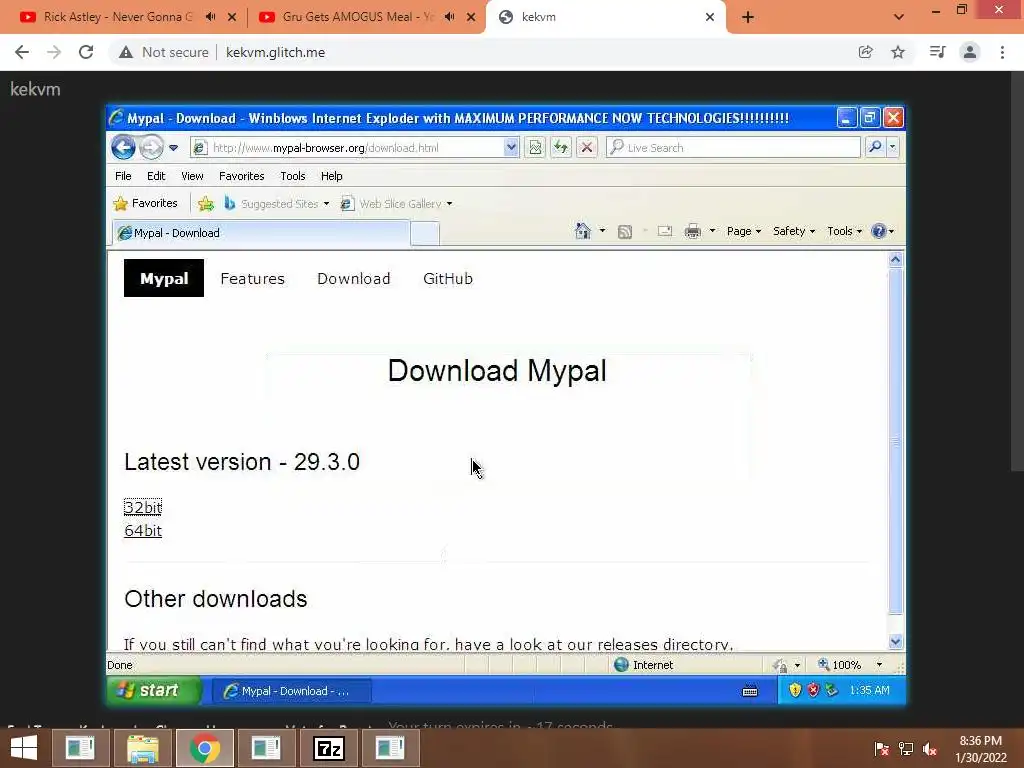The image size is (1024, 768).
Task: Expand the IE address bar dropdown
Action: [511, 148]
